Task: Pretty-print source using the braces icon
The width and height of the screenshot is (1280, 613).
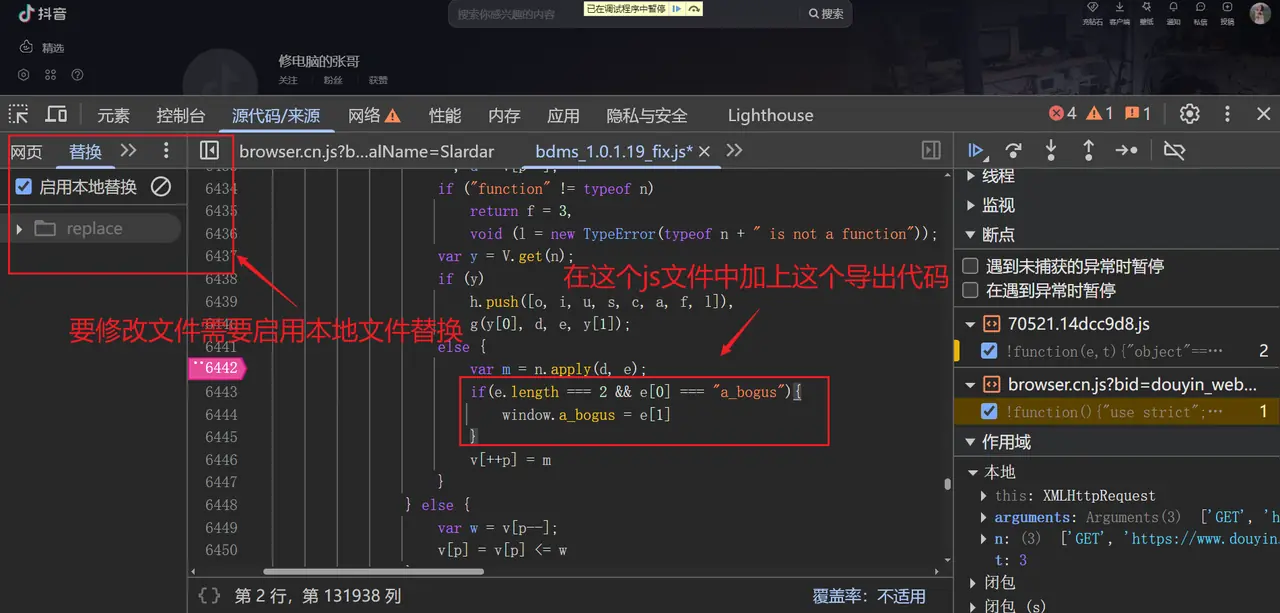Action: coord(209,595)
